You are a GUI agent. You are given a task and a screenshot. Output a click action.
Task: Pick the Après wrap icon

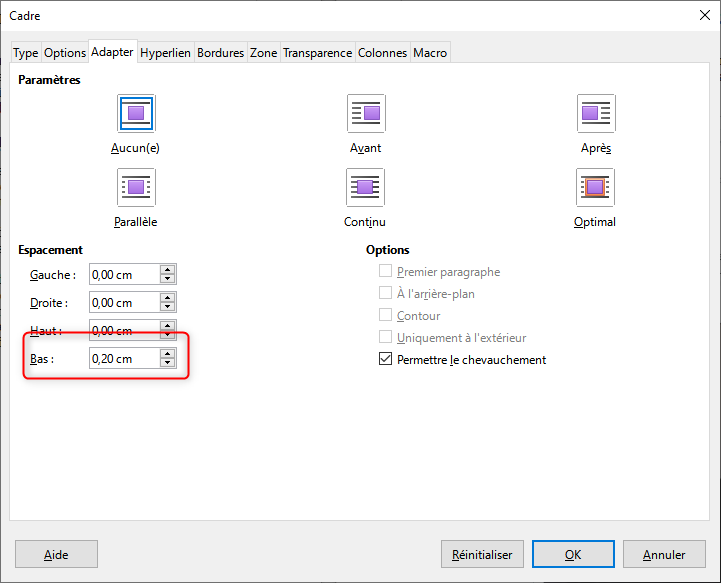click(596, 113)
